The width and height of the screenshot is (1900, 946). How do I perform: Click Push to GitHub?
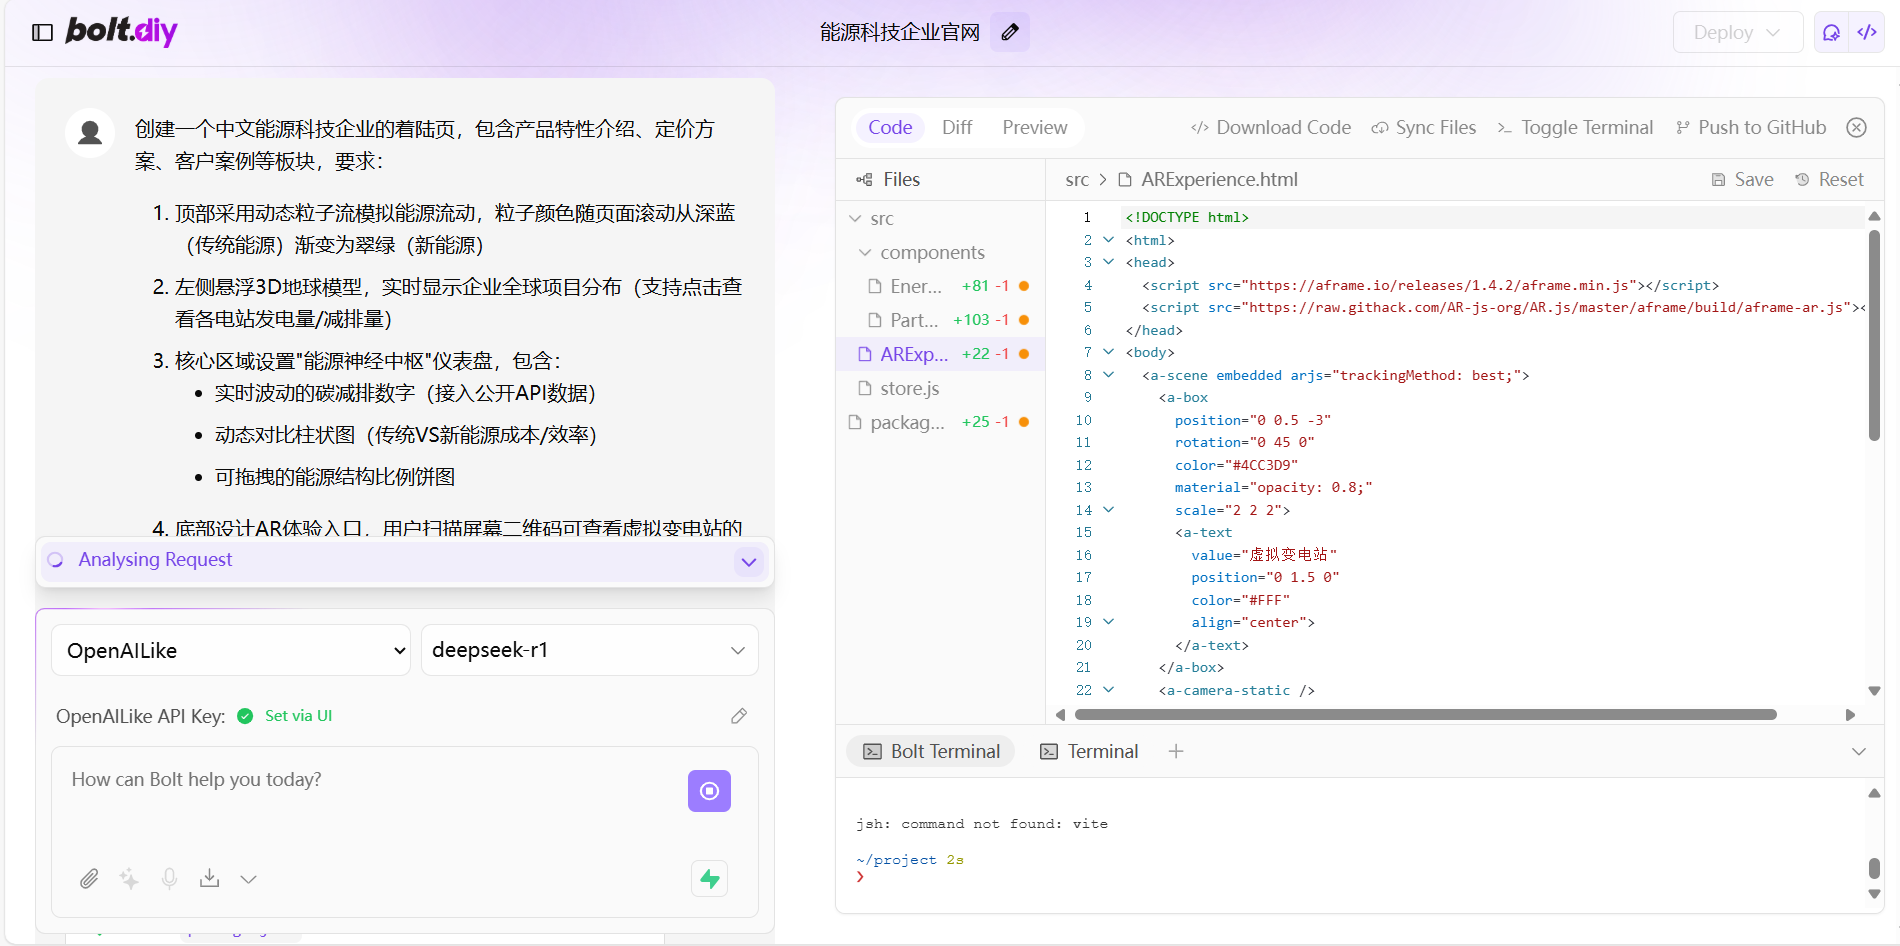pyautogui.click(x=1751, y=127)
